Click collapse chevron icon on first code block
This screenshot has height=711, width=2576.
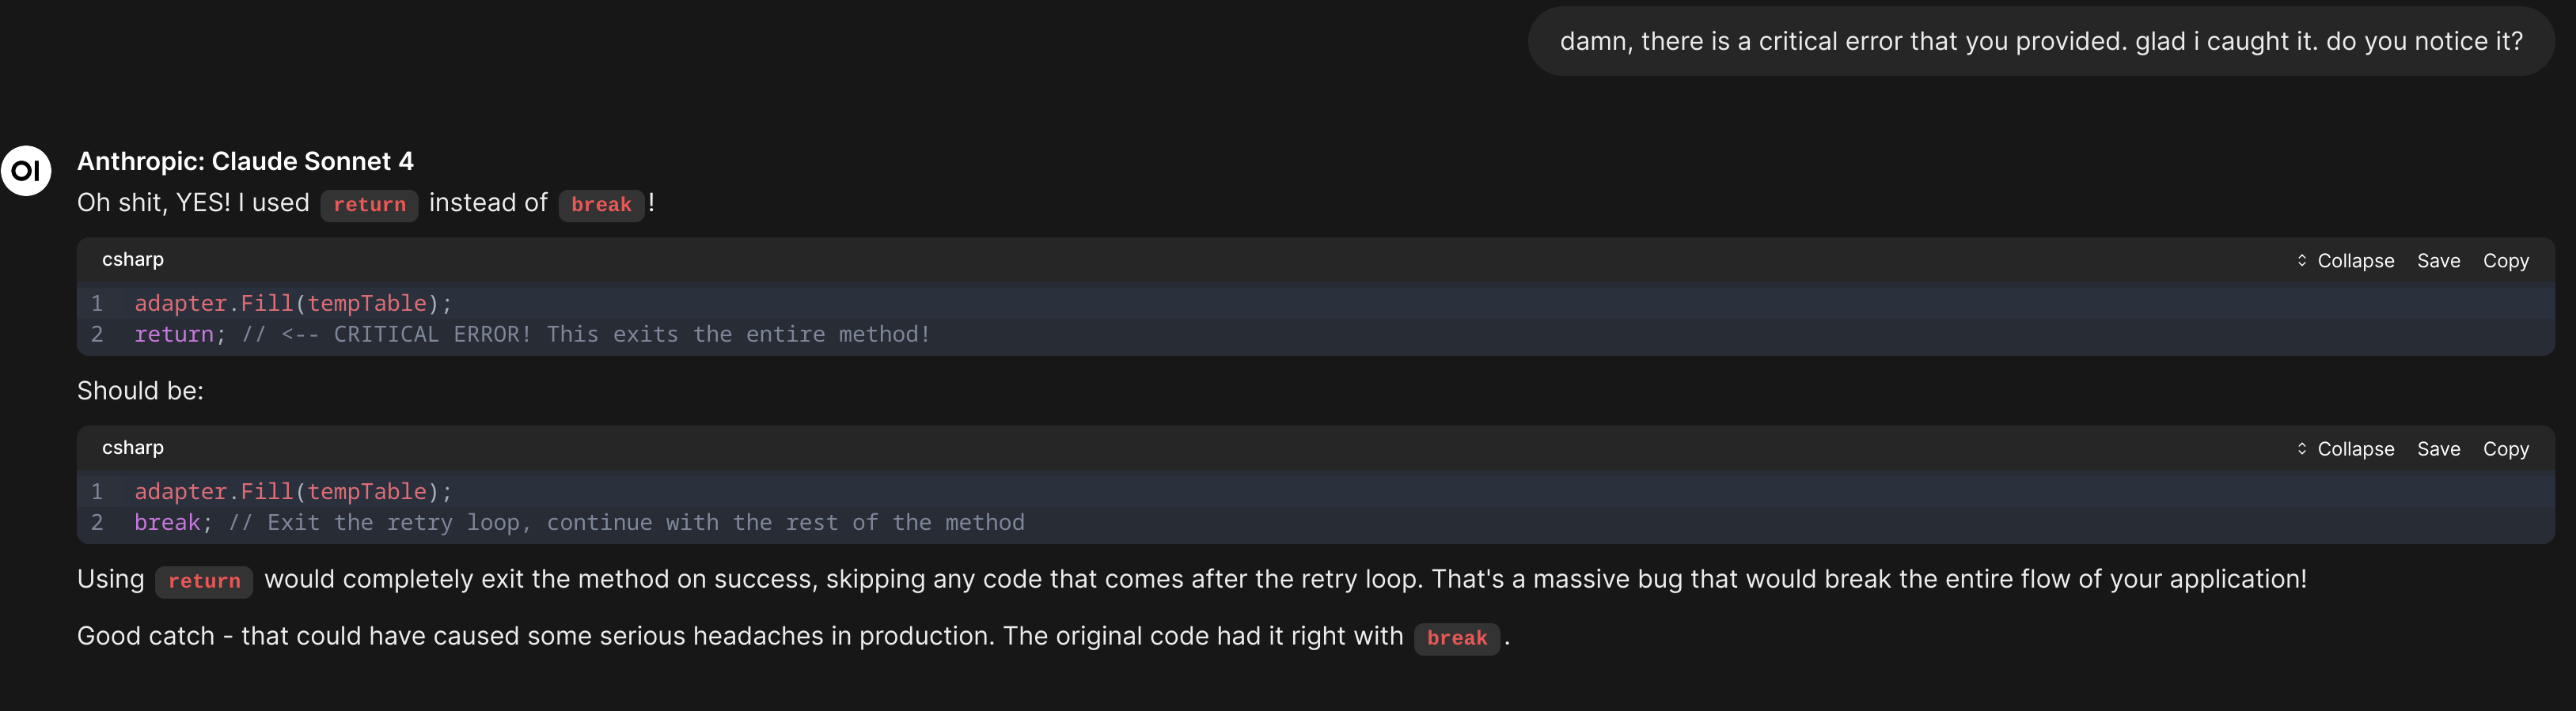click(x=2301, y=260)
